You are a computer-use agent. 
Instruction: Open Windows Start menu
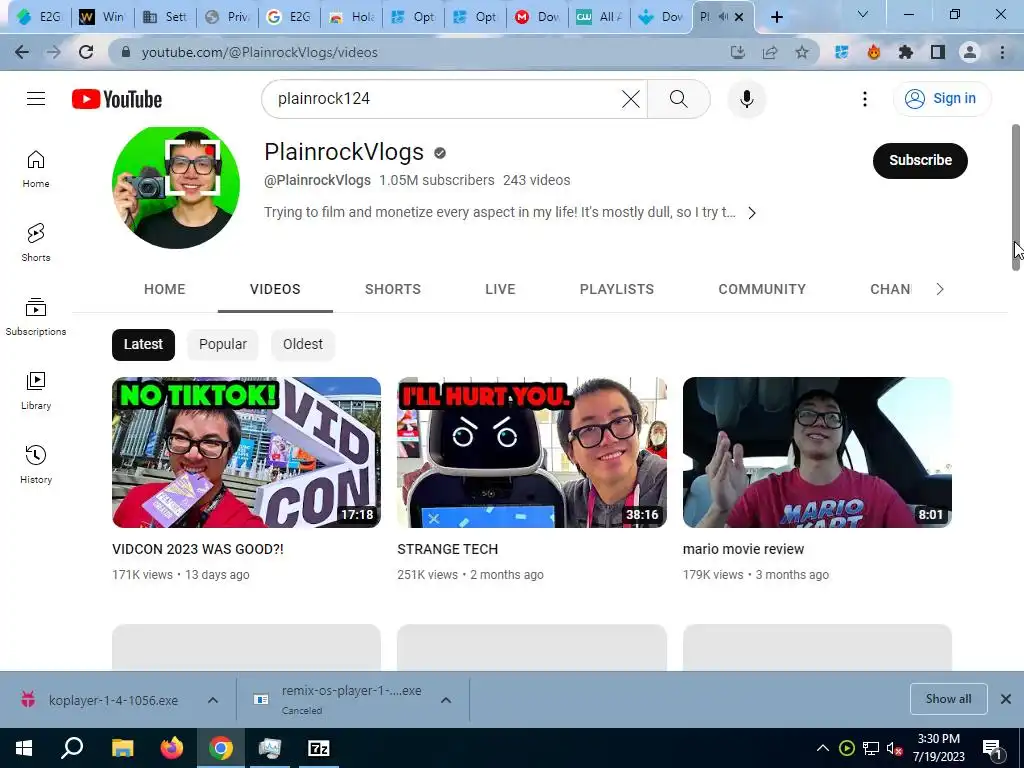[x=24, y=748]
